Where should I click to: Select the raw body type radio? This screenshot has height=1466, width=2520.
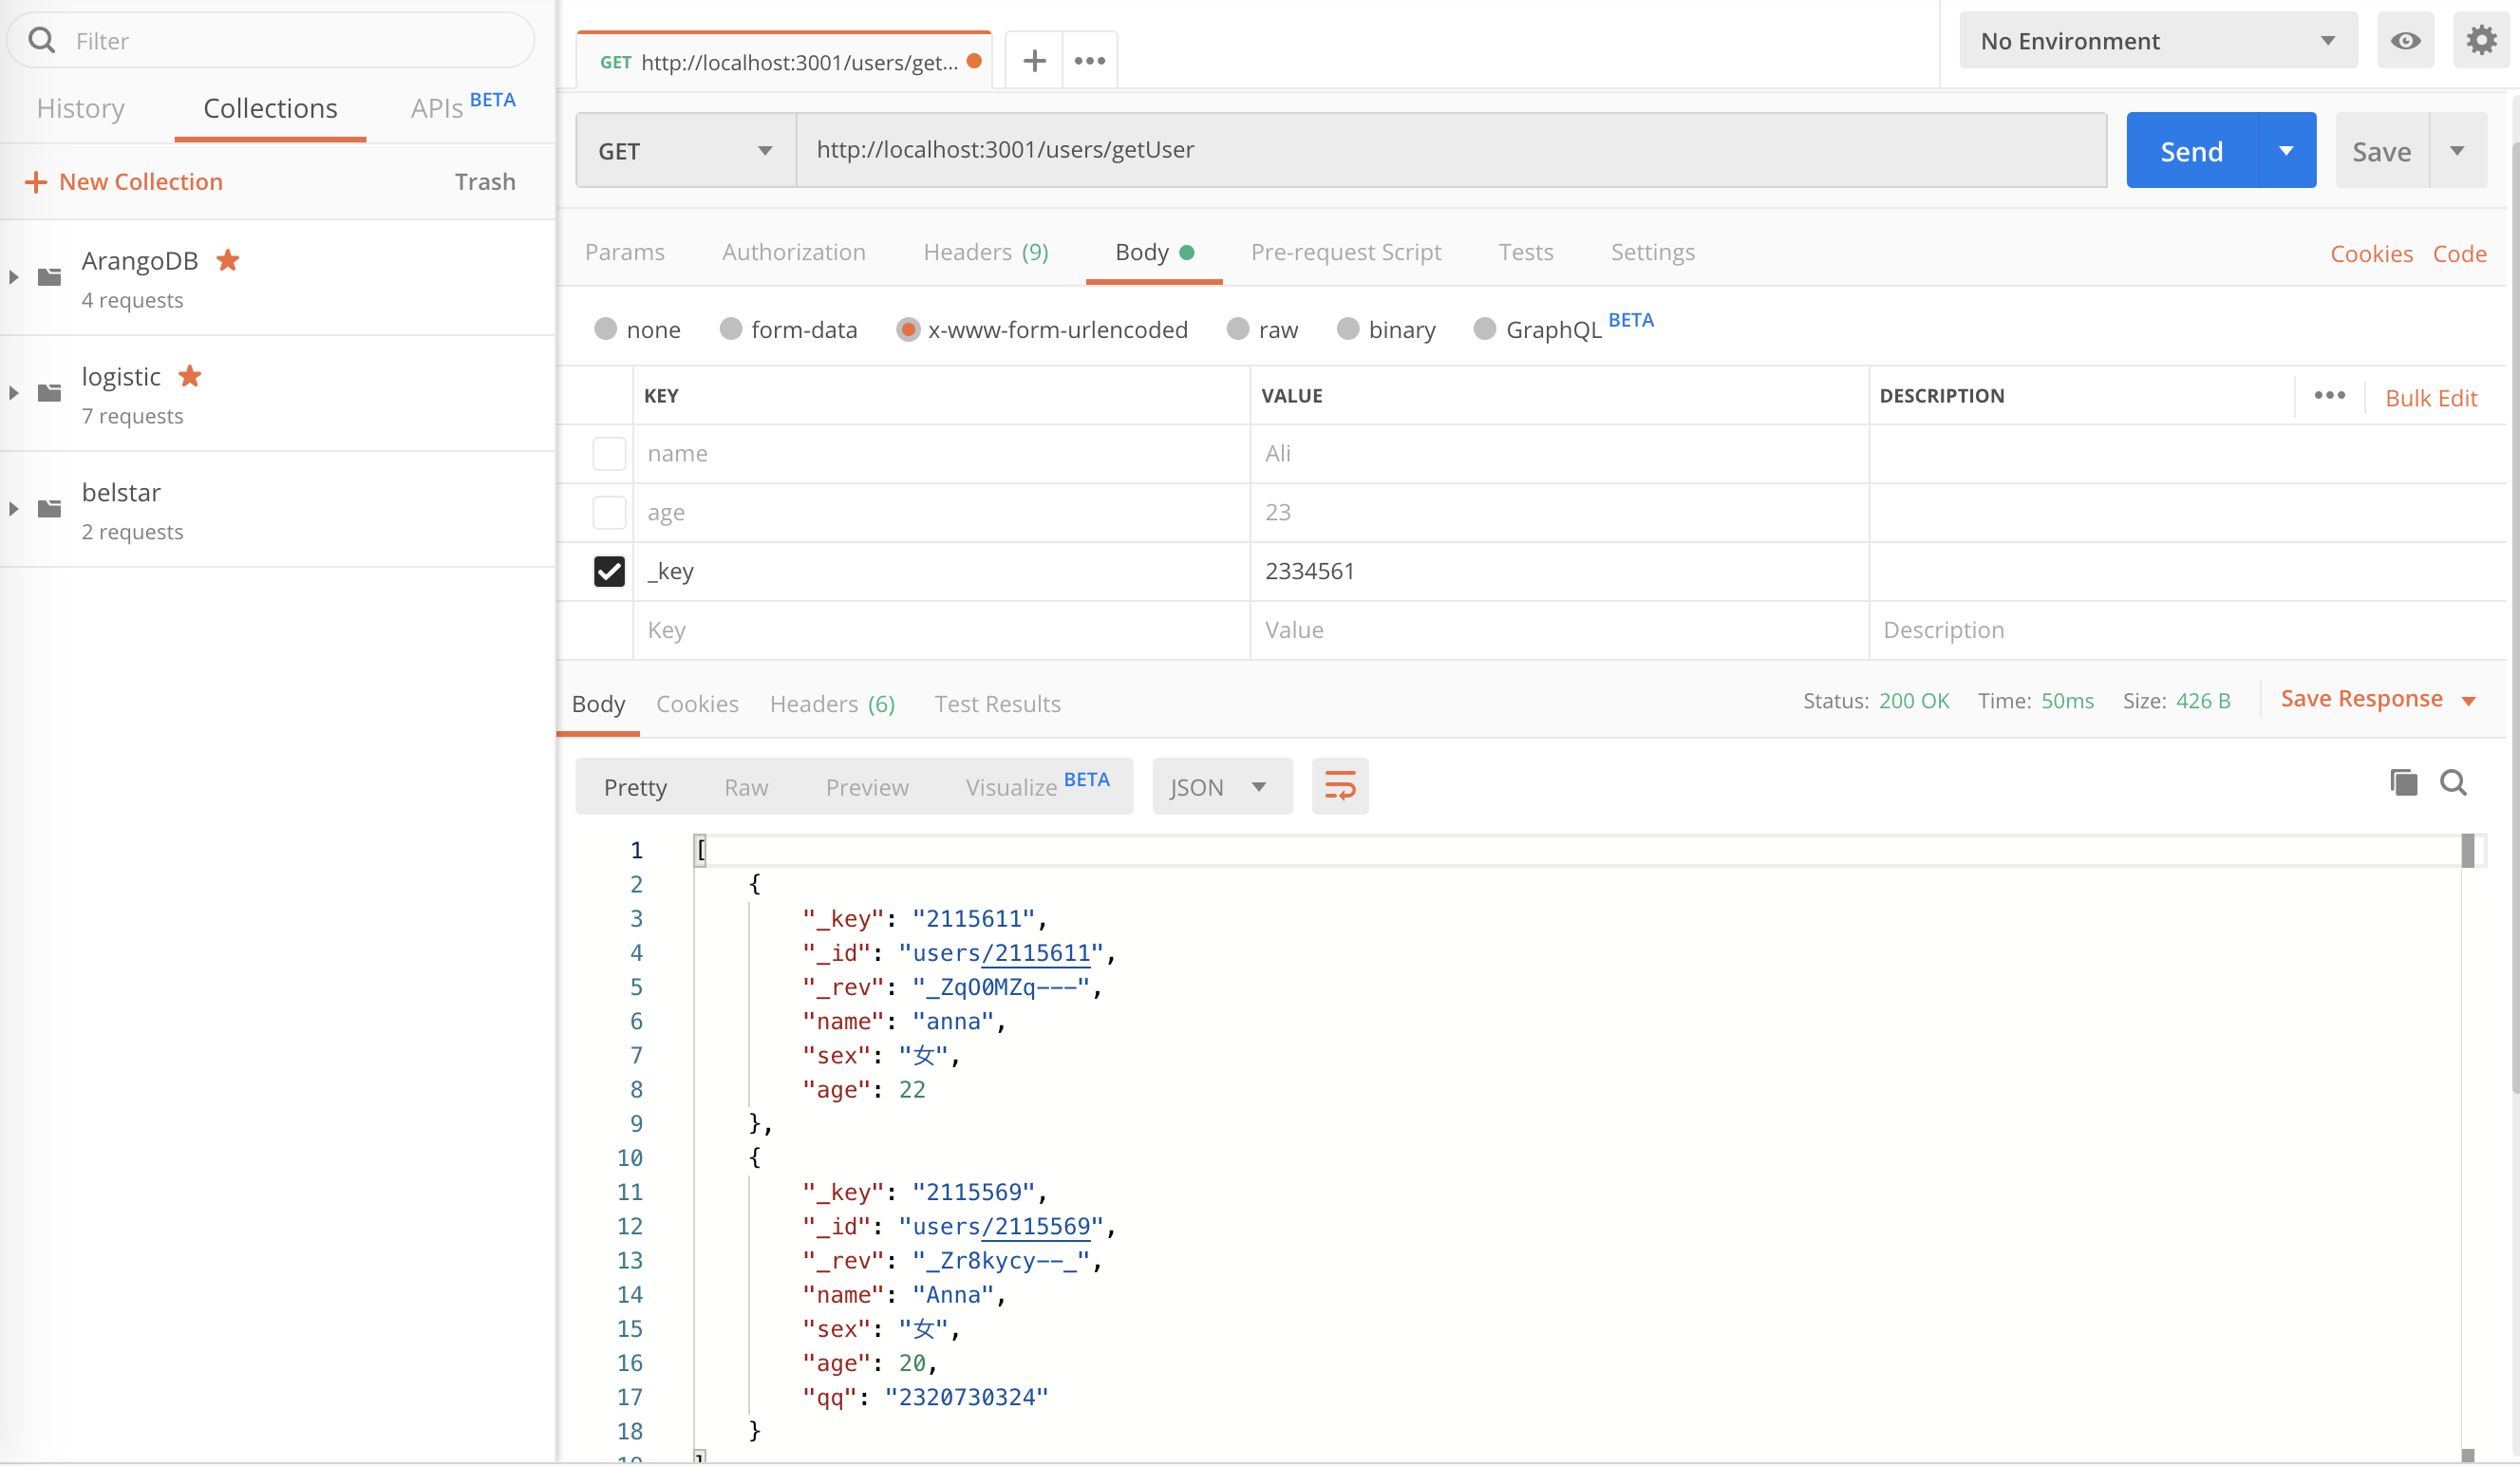1238,329
